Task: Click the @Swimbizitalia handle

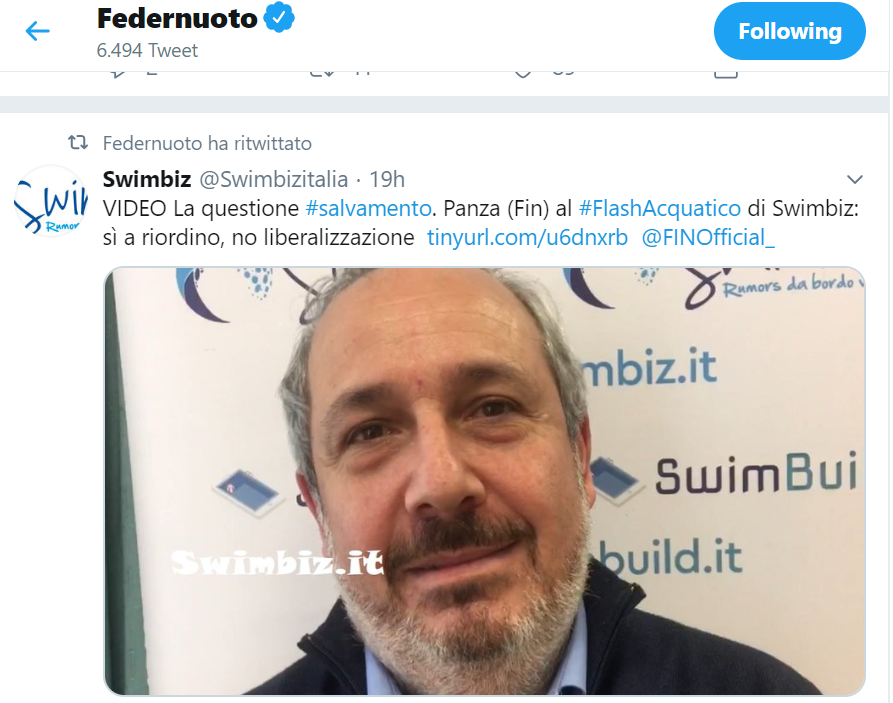Action: [x=273, y=179]
